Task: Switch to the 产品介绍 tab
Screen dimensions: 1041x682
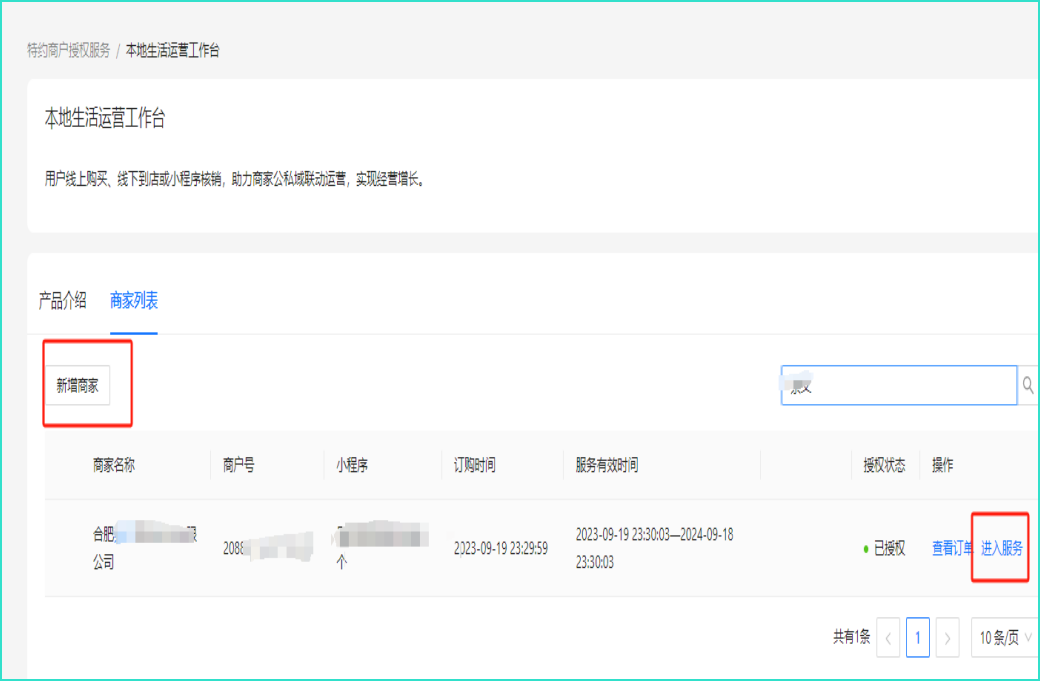Action: point(62,300)
